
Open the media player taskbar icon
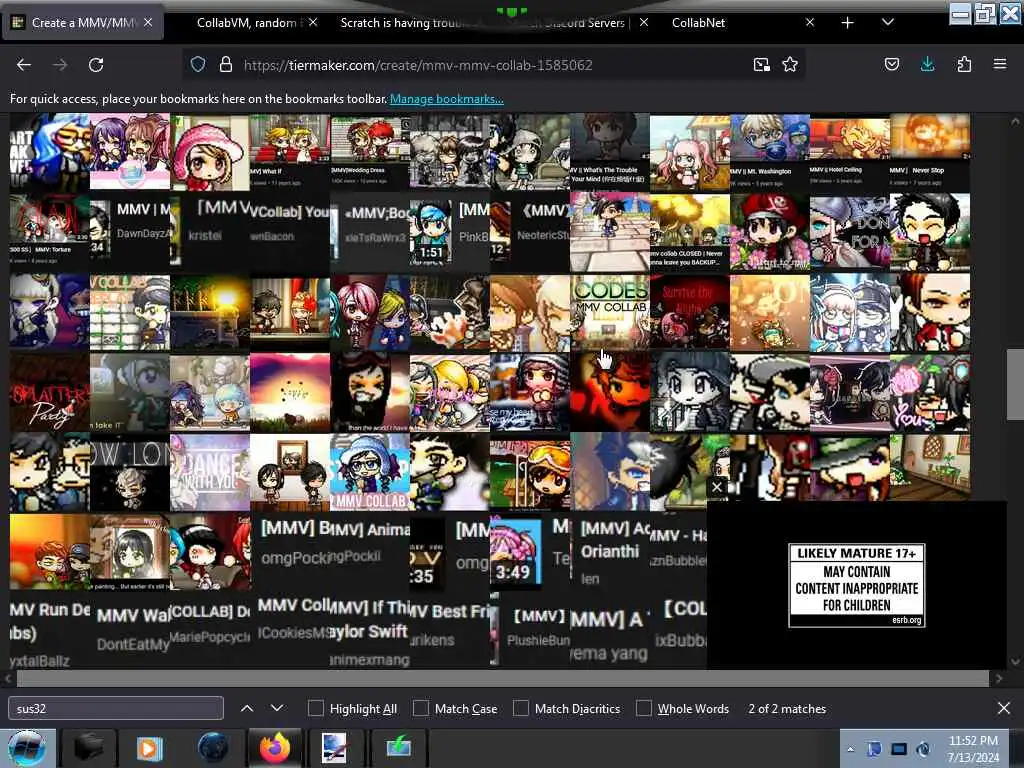pos(150,748)
